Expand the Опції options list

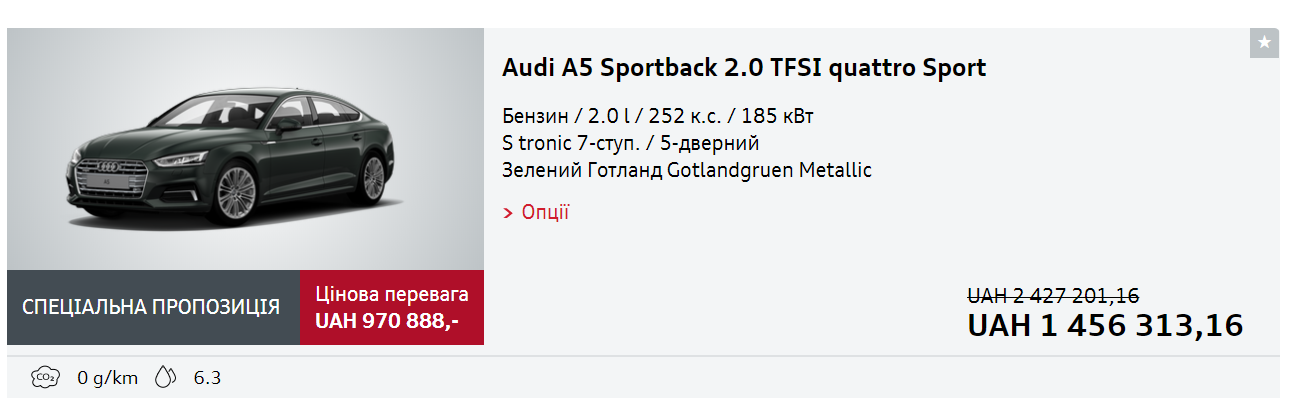click(x=545, y=212)
